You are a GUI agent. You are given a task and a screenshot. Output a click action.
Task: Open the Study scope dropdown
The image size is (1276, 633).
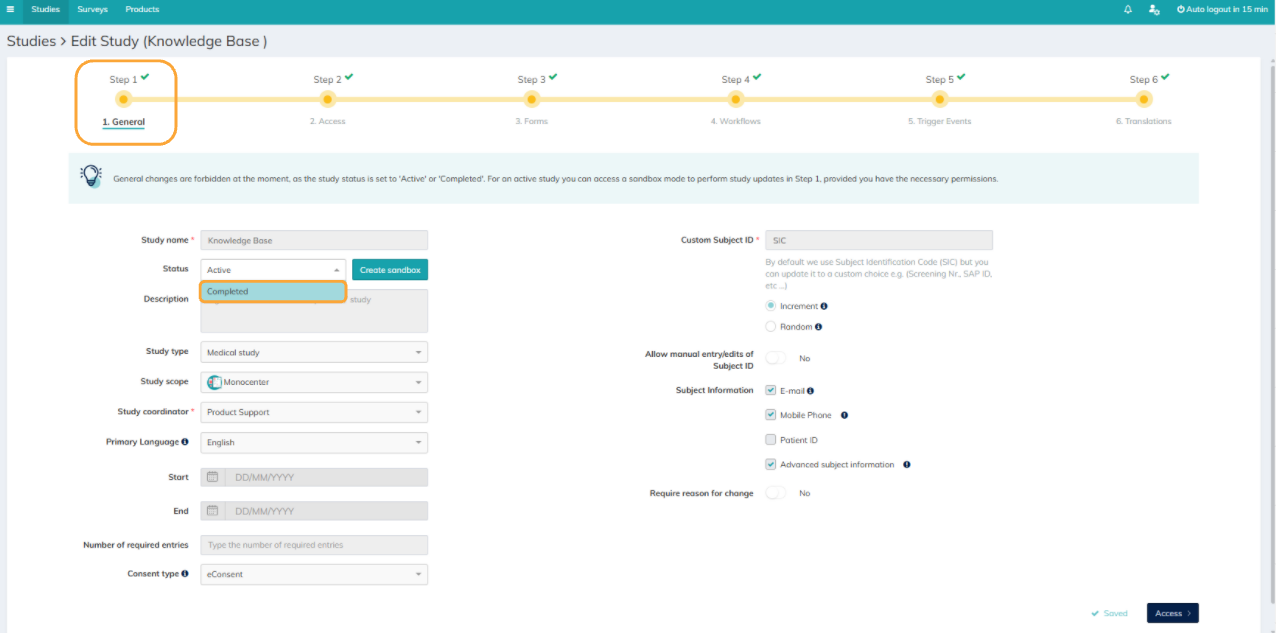click(314, 382)
